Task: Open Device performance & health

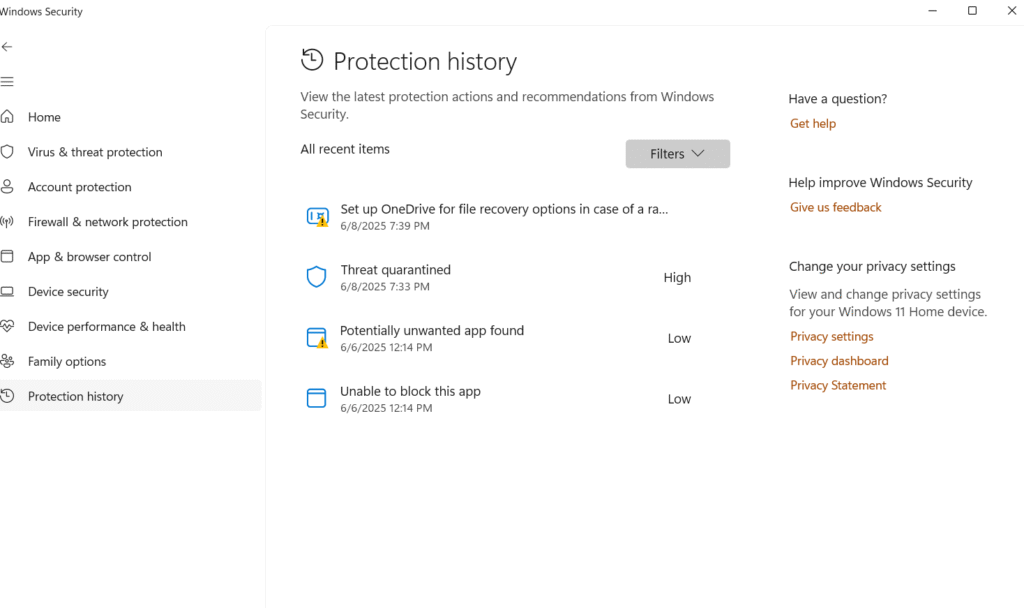Action: [x=106, y=327]
